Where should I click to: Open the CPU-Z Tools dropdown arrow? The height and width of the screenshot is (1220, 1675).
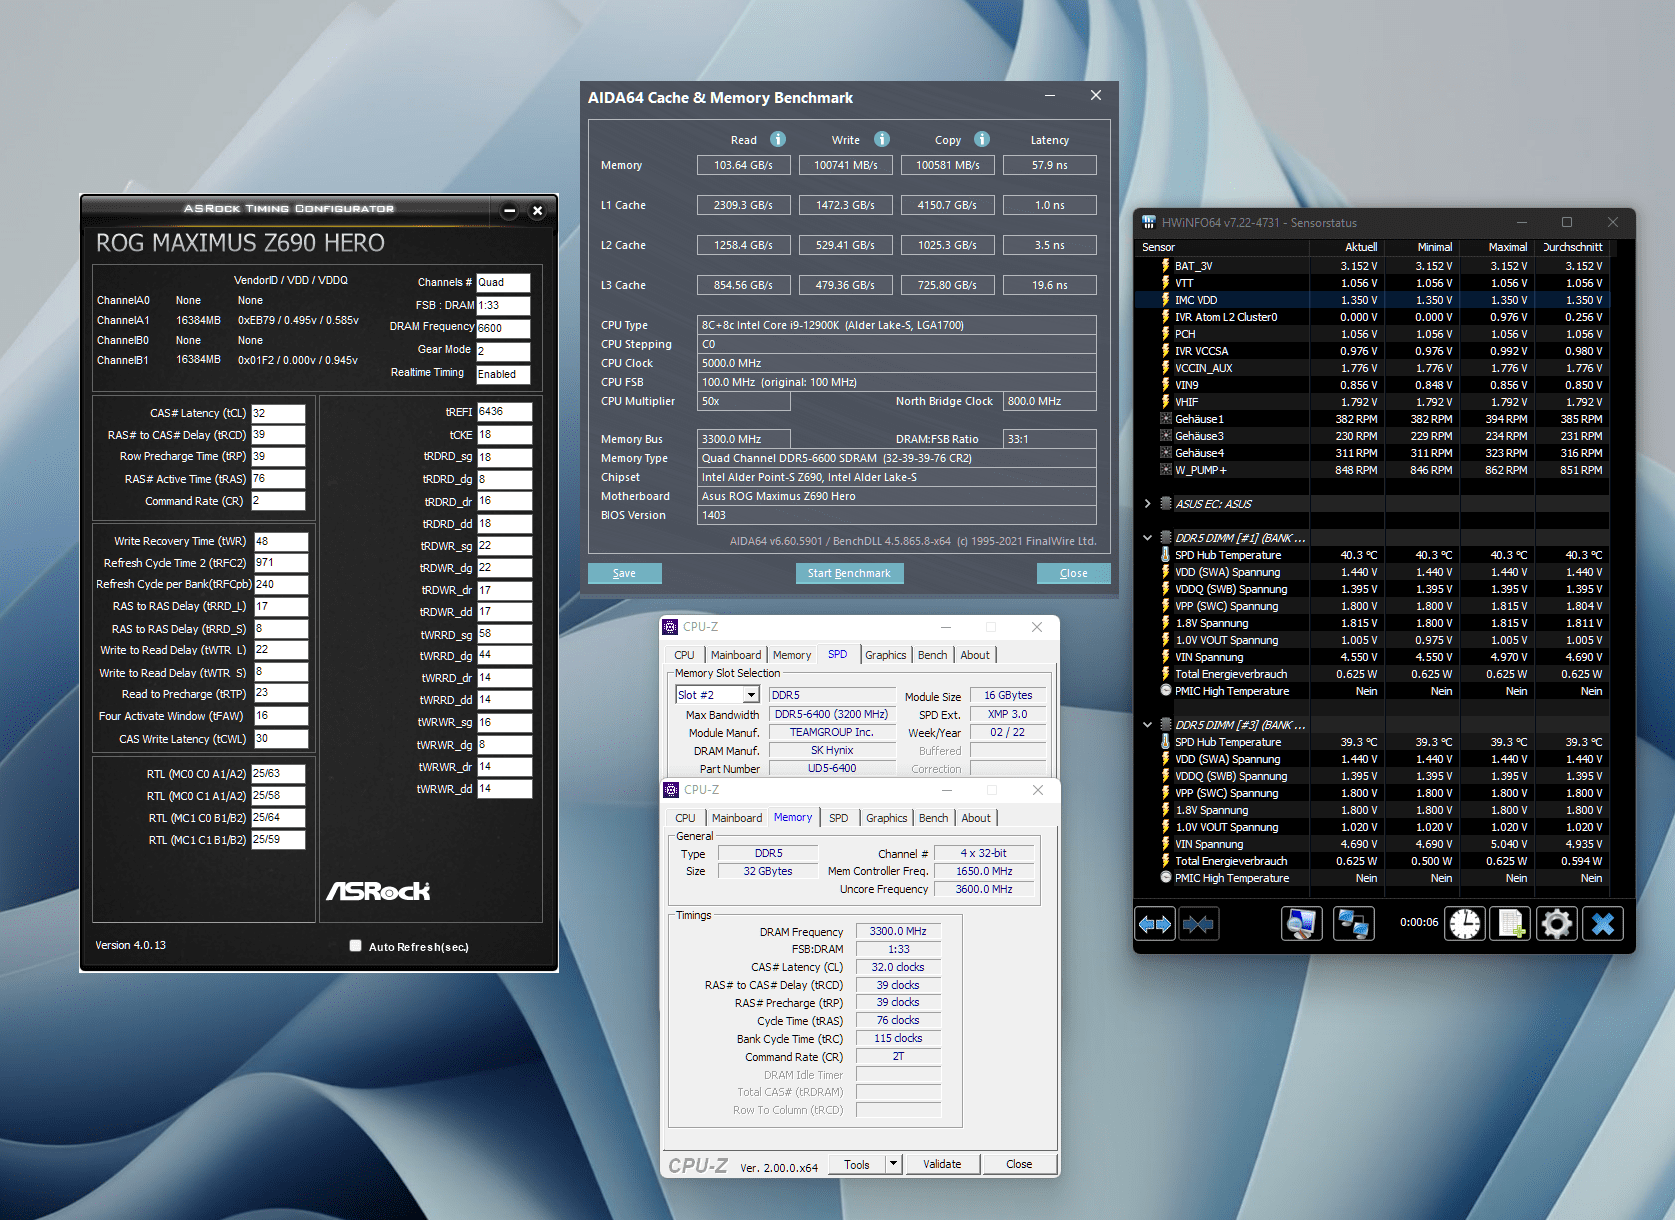tap(894, 1164)
